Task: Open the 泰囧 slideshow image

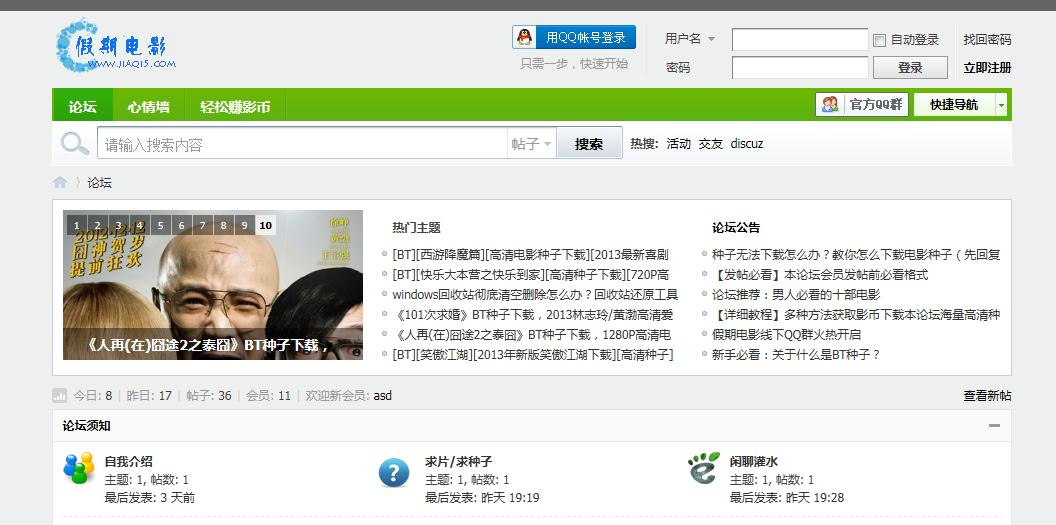Action: pyautogui.click(x=213, y=285)
